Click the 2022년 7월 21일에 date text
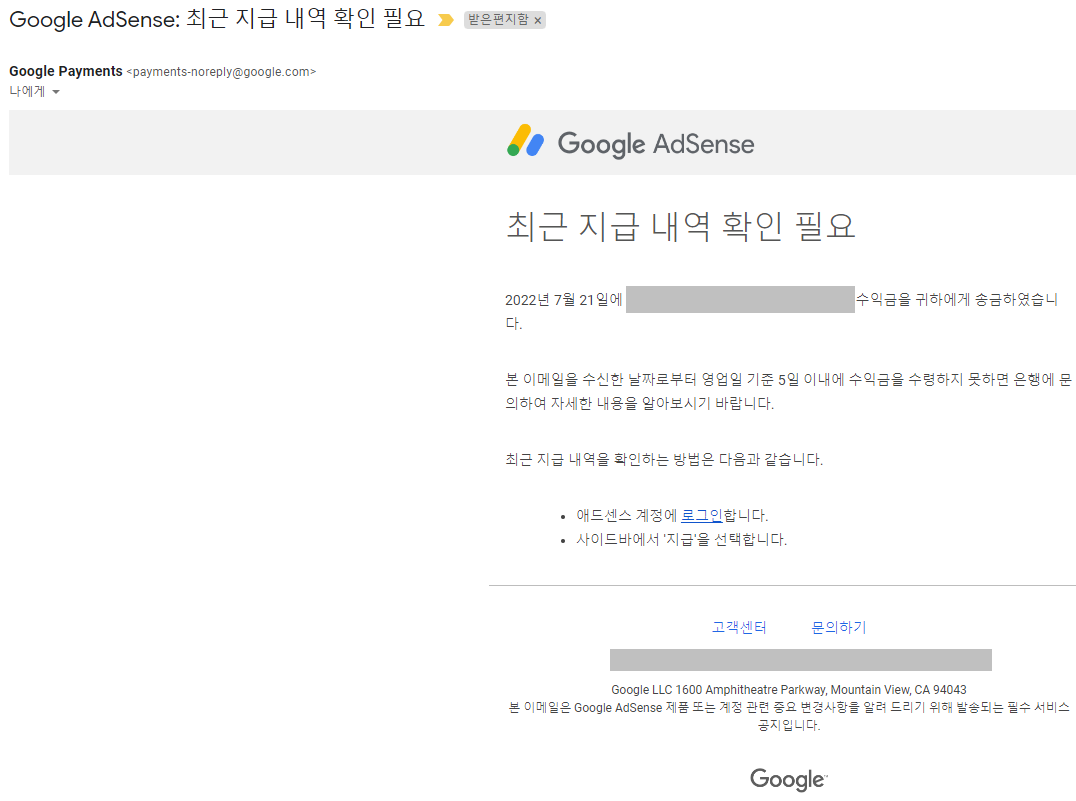 [563, 300]
